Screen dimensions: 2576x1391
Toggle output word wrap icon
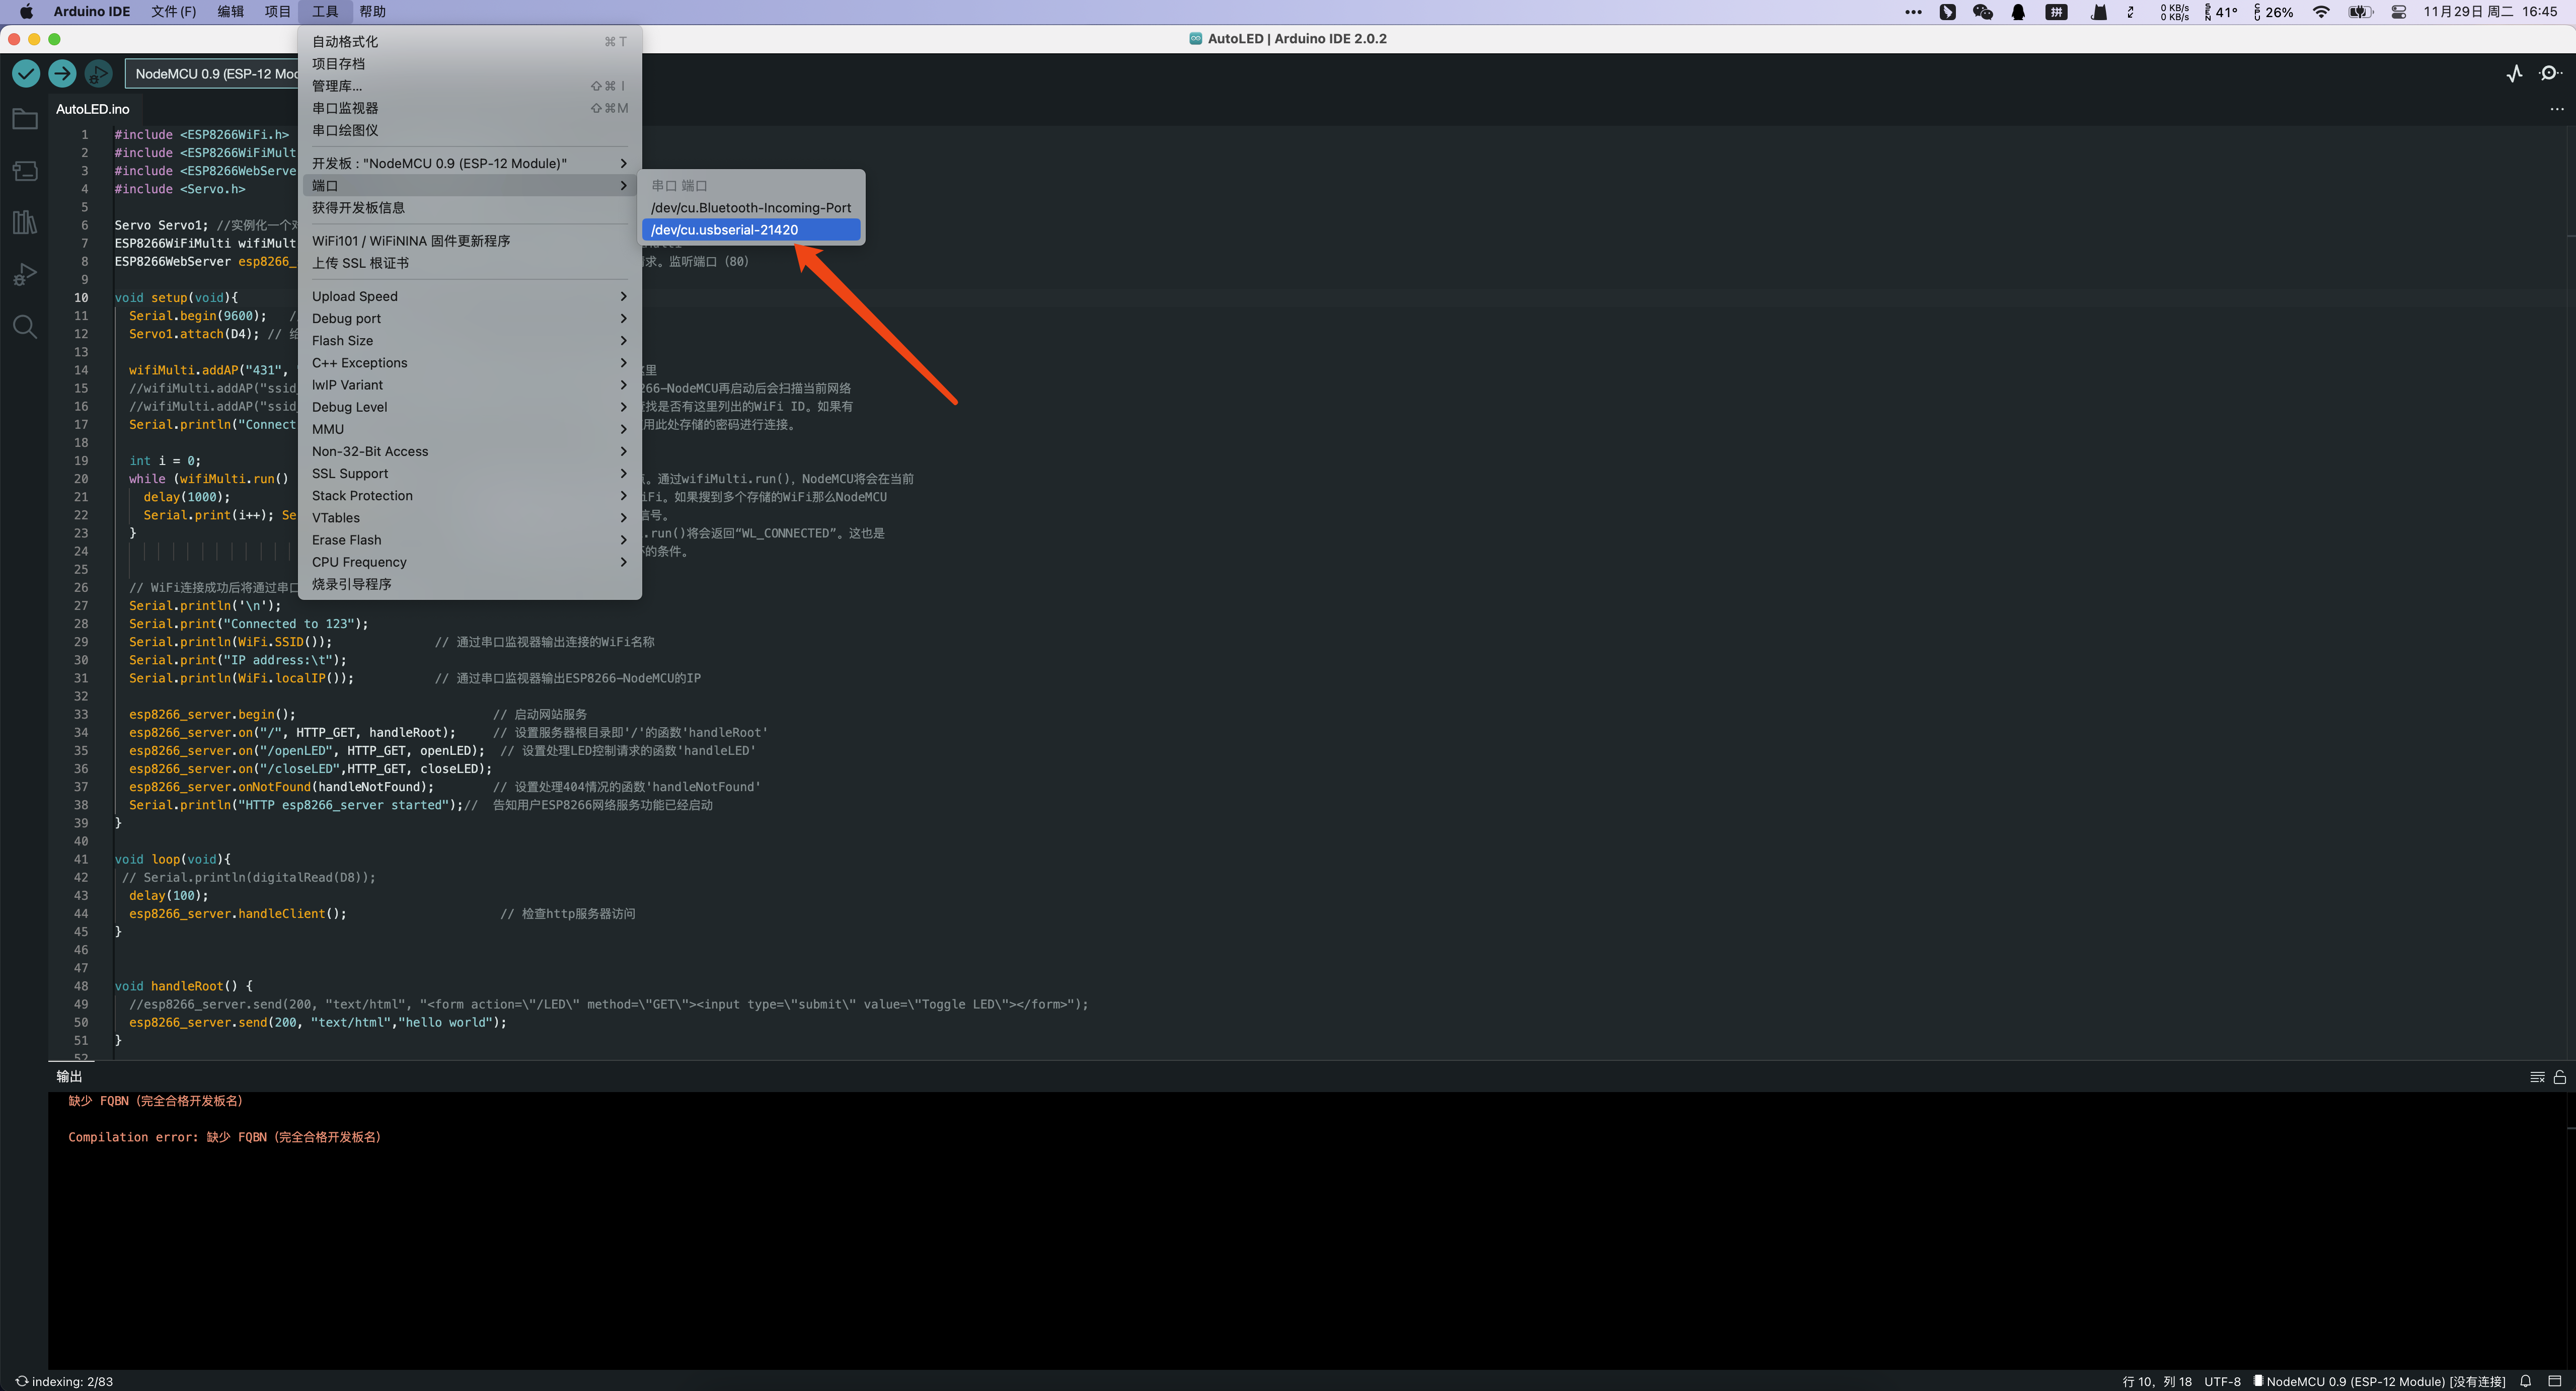[x=2537, y=1077]
